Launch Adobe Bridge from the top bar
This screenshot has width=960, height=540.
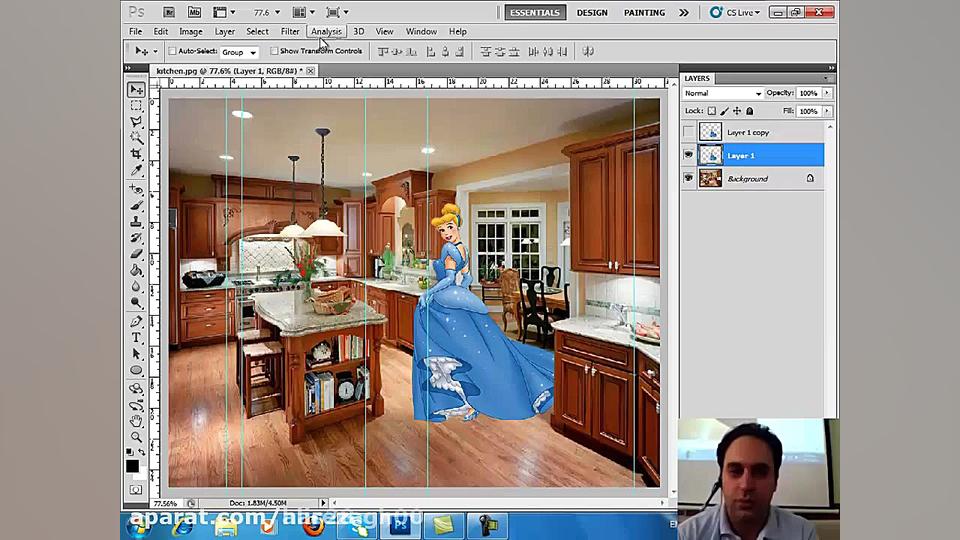pos(168,12)
